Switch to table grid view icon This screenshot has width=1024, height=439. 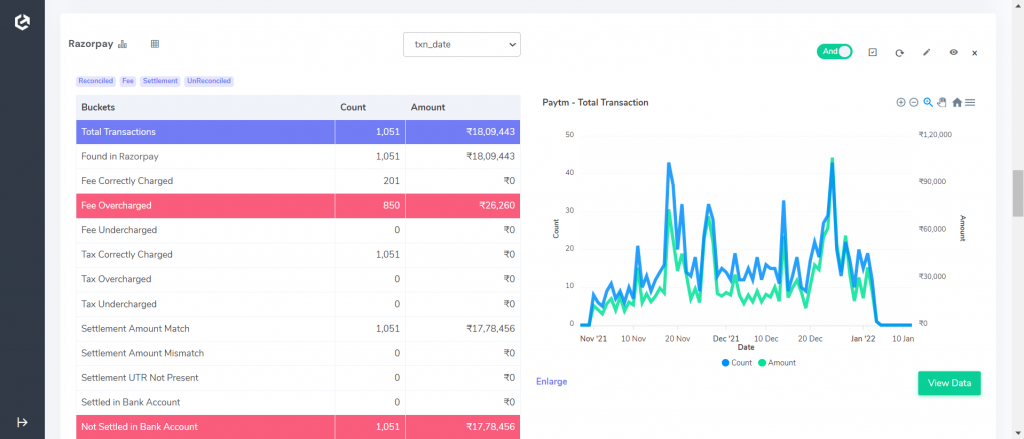tap(155, 44)
